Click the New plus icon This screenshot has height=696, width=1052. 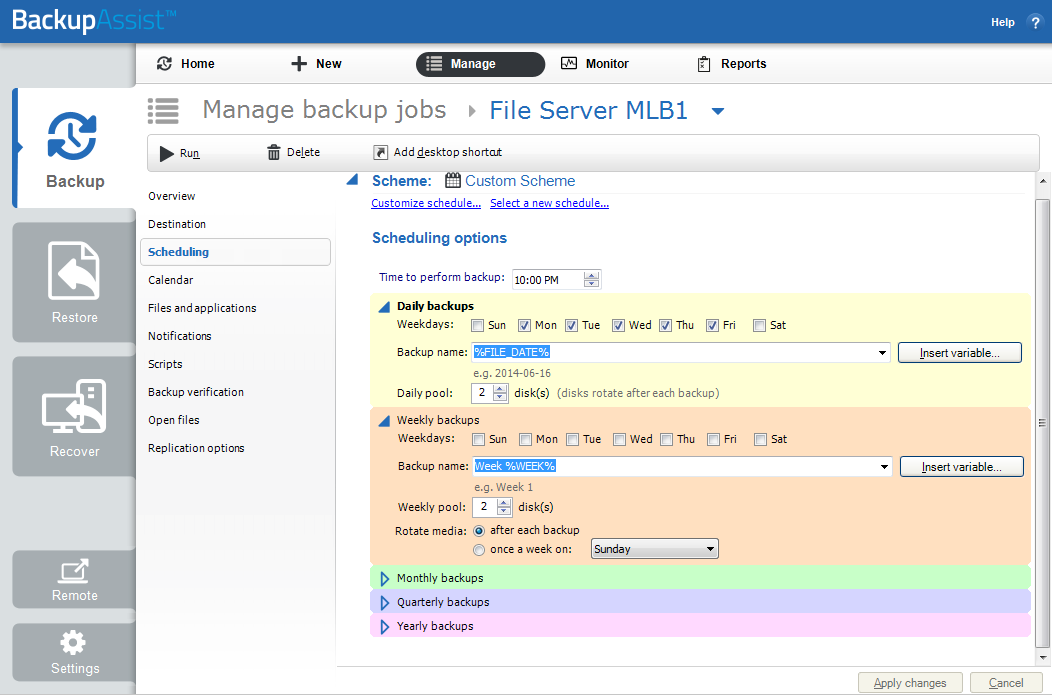point(299,64)
